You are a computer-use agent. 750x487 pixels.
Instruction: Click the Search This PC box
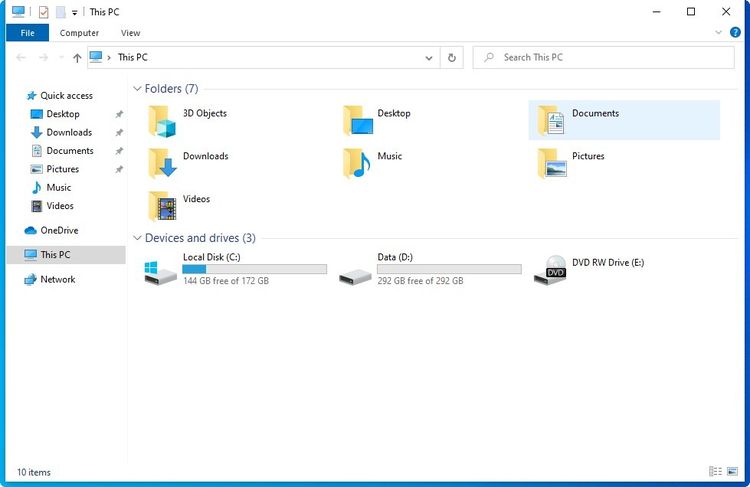click(604, 58)
